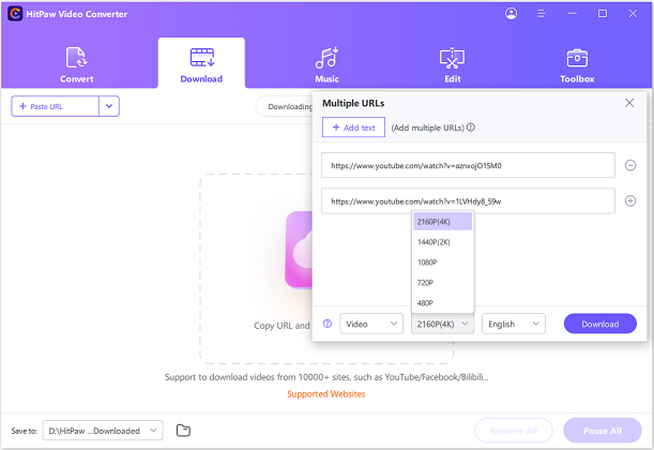Image resolution: width=654 pixels, height=450 pixels.
Task: Choose 720P from resolution list
Action: coord(443,283)
